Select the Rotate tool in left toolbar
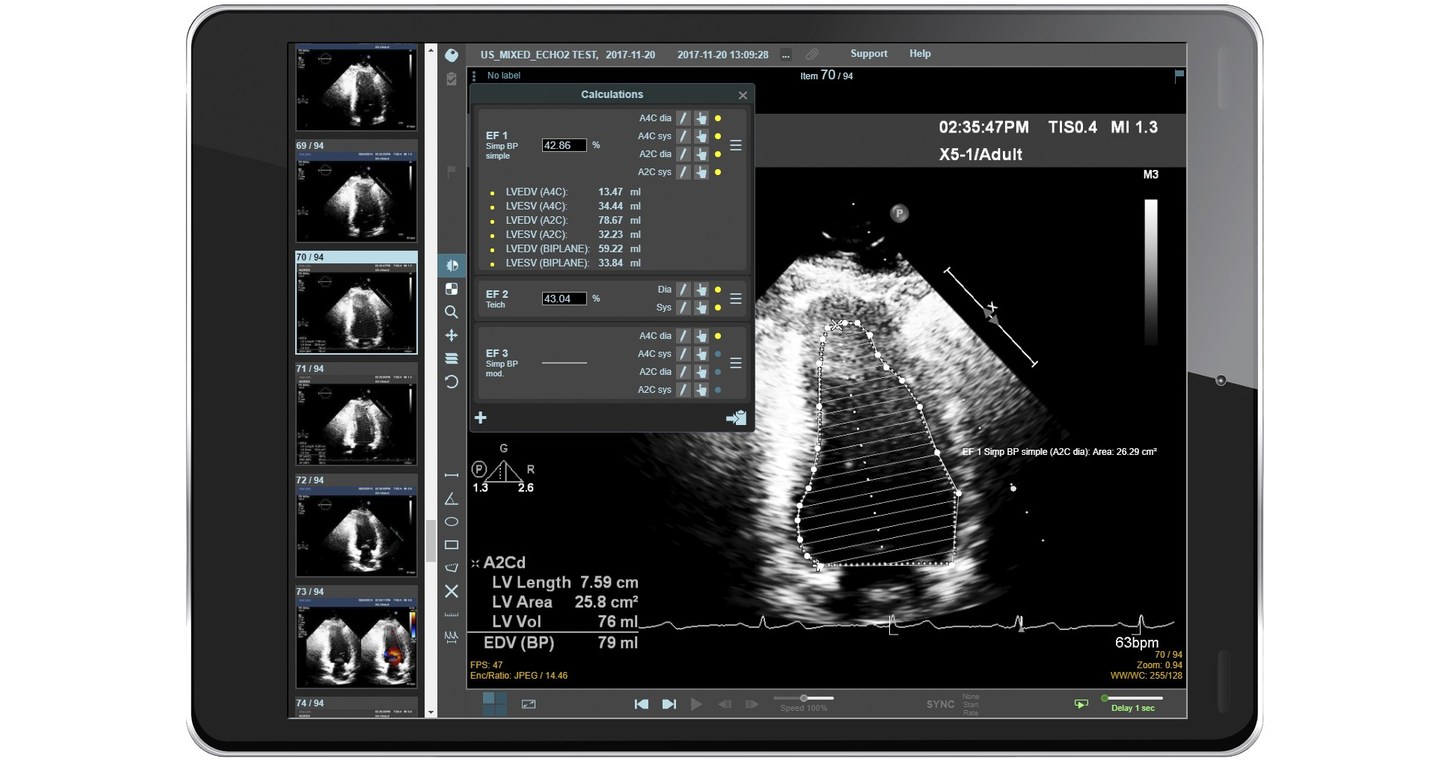 pyautogui.click(x=452, y=382)
